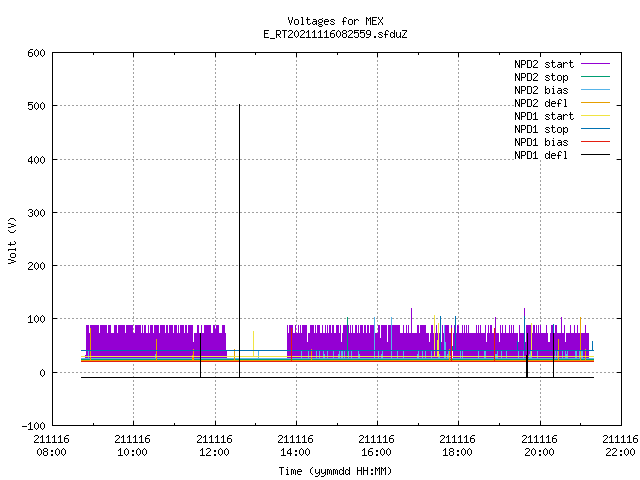Click the y-axis value 0
Viewport: 640px width, 480px height.
tap(42, 373)
